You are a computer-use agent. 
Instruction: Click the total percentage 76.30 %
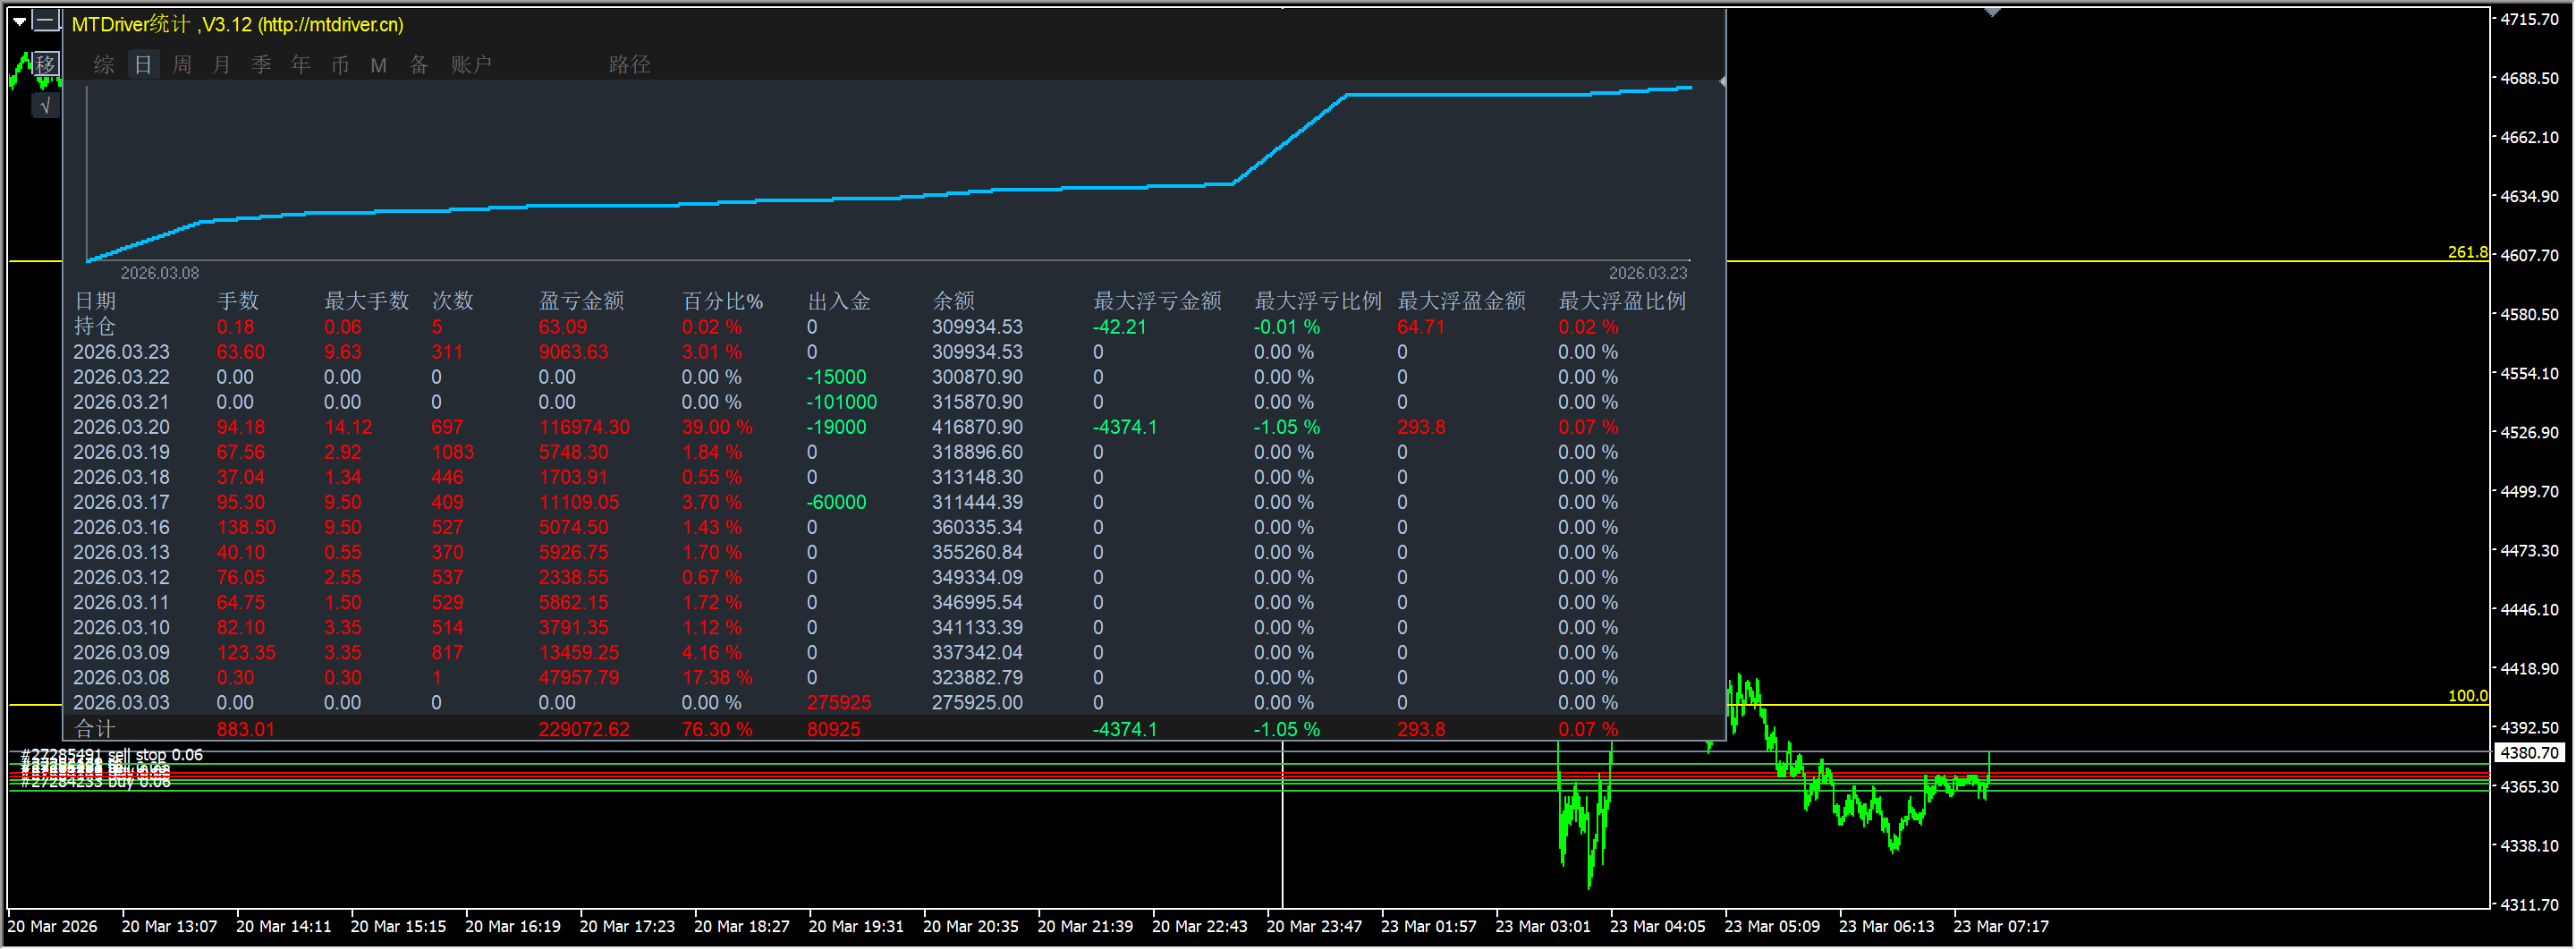coord(716,729)
